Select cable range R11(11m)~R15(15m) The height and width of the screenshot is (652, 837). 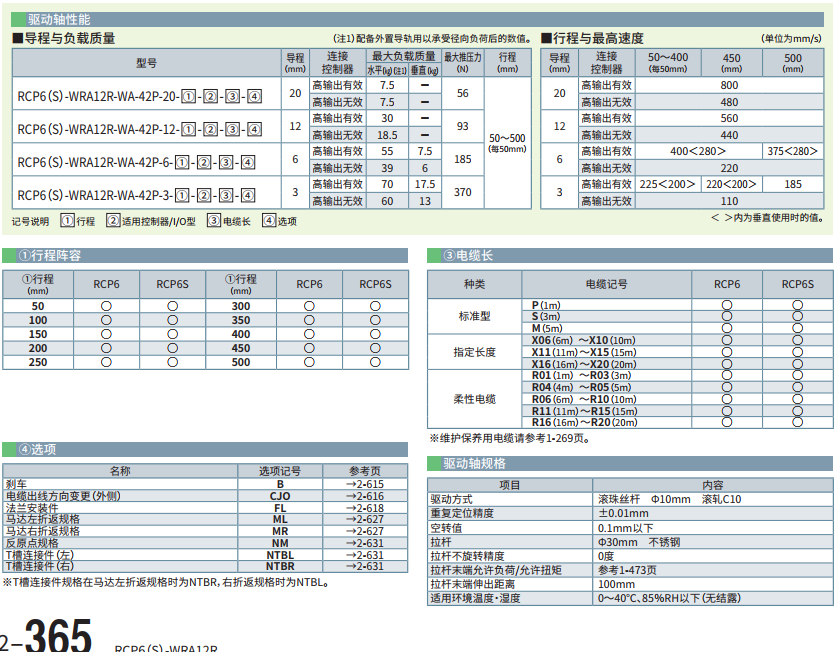[x=585, y=411]
